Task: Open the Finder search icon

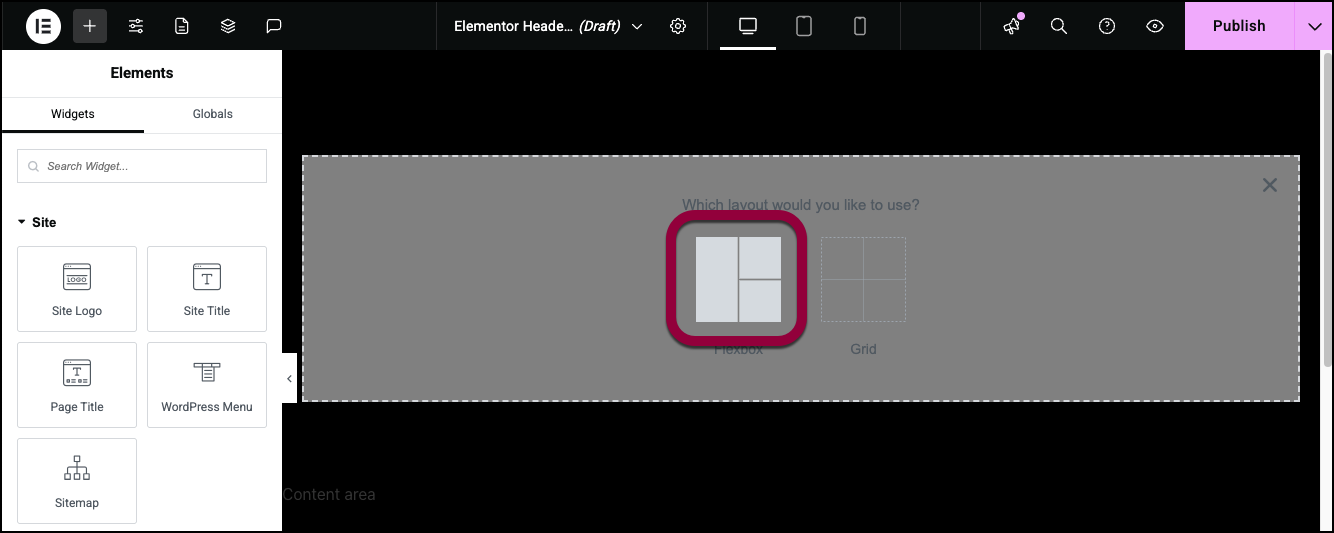Action: (x=1059, y=26)
